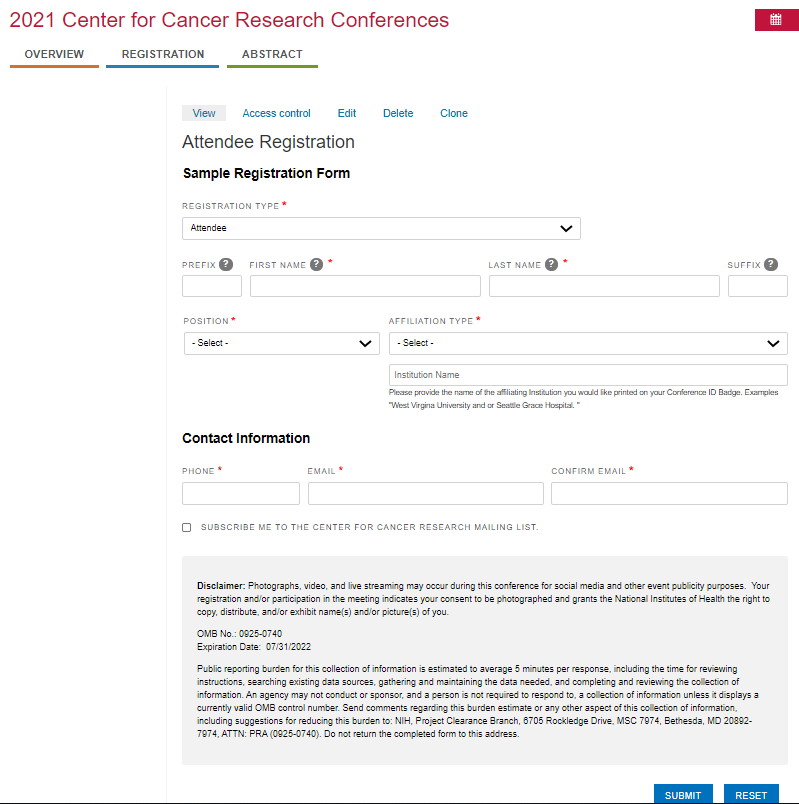The image size is (799, 804).
Task: Click the help icon beside Suffix
Action: pyautogui.click(x=770, y=265)
